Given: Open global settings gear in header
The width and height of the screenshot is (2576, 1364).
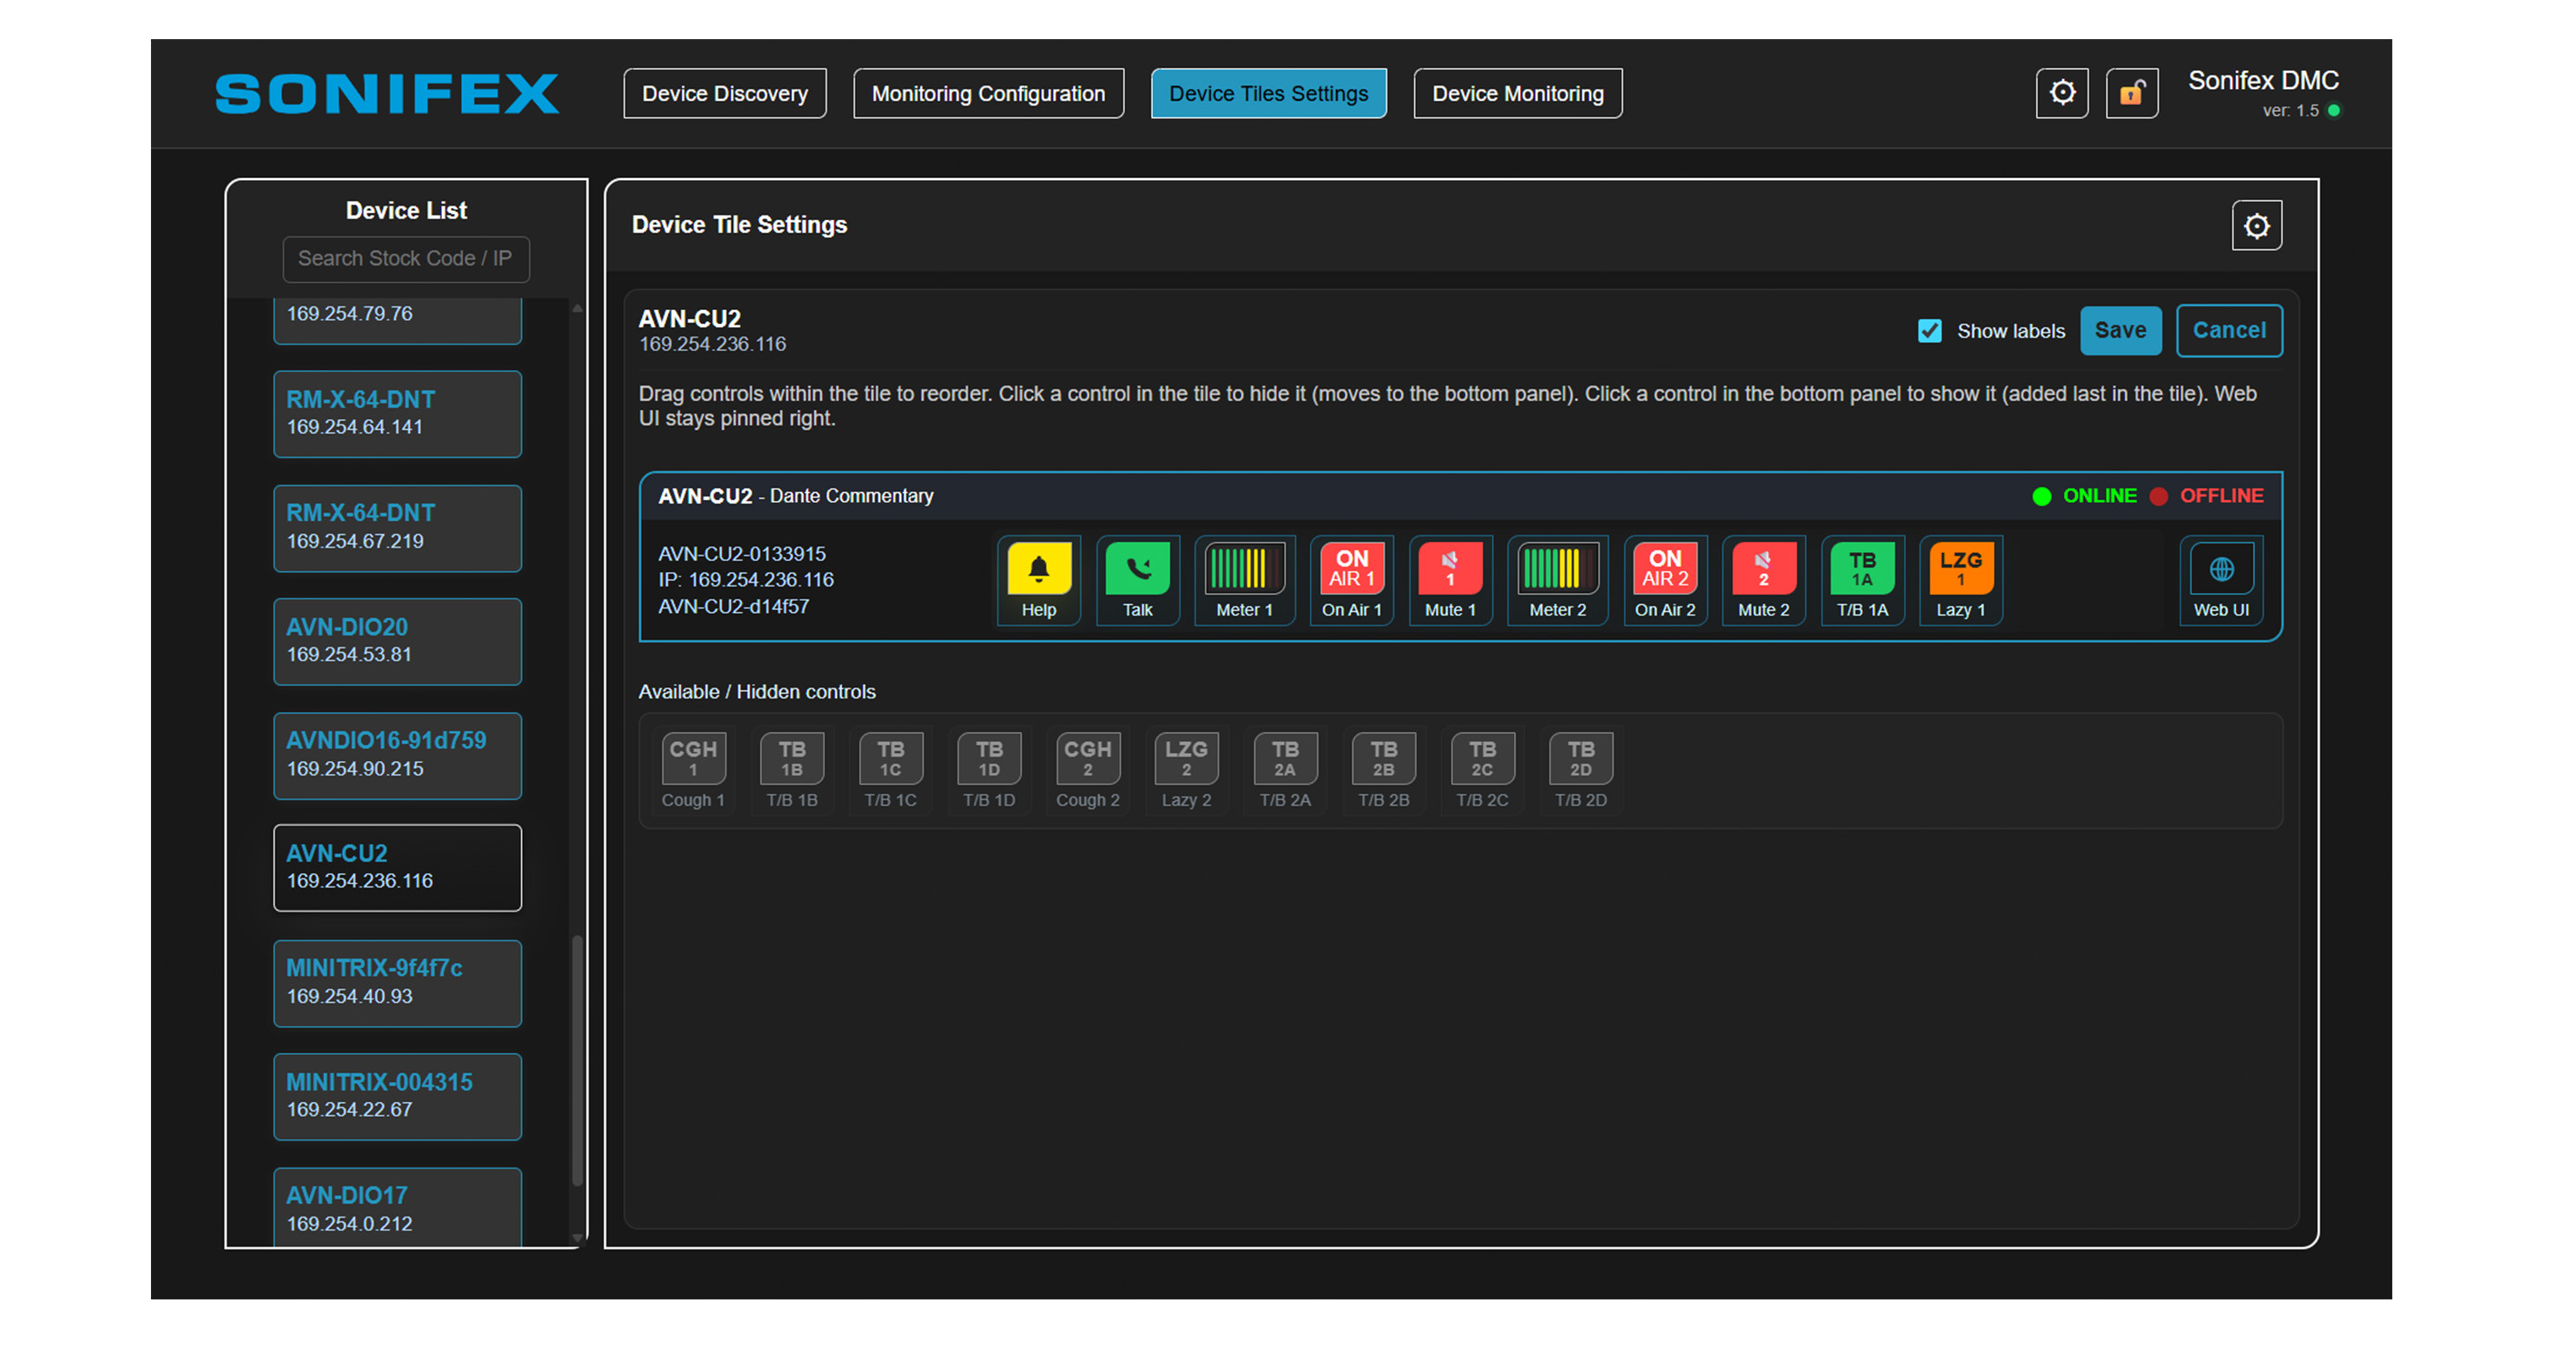Looking at the screenshot, I should (x=2062, y=93).
